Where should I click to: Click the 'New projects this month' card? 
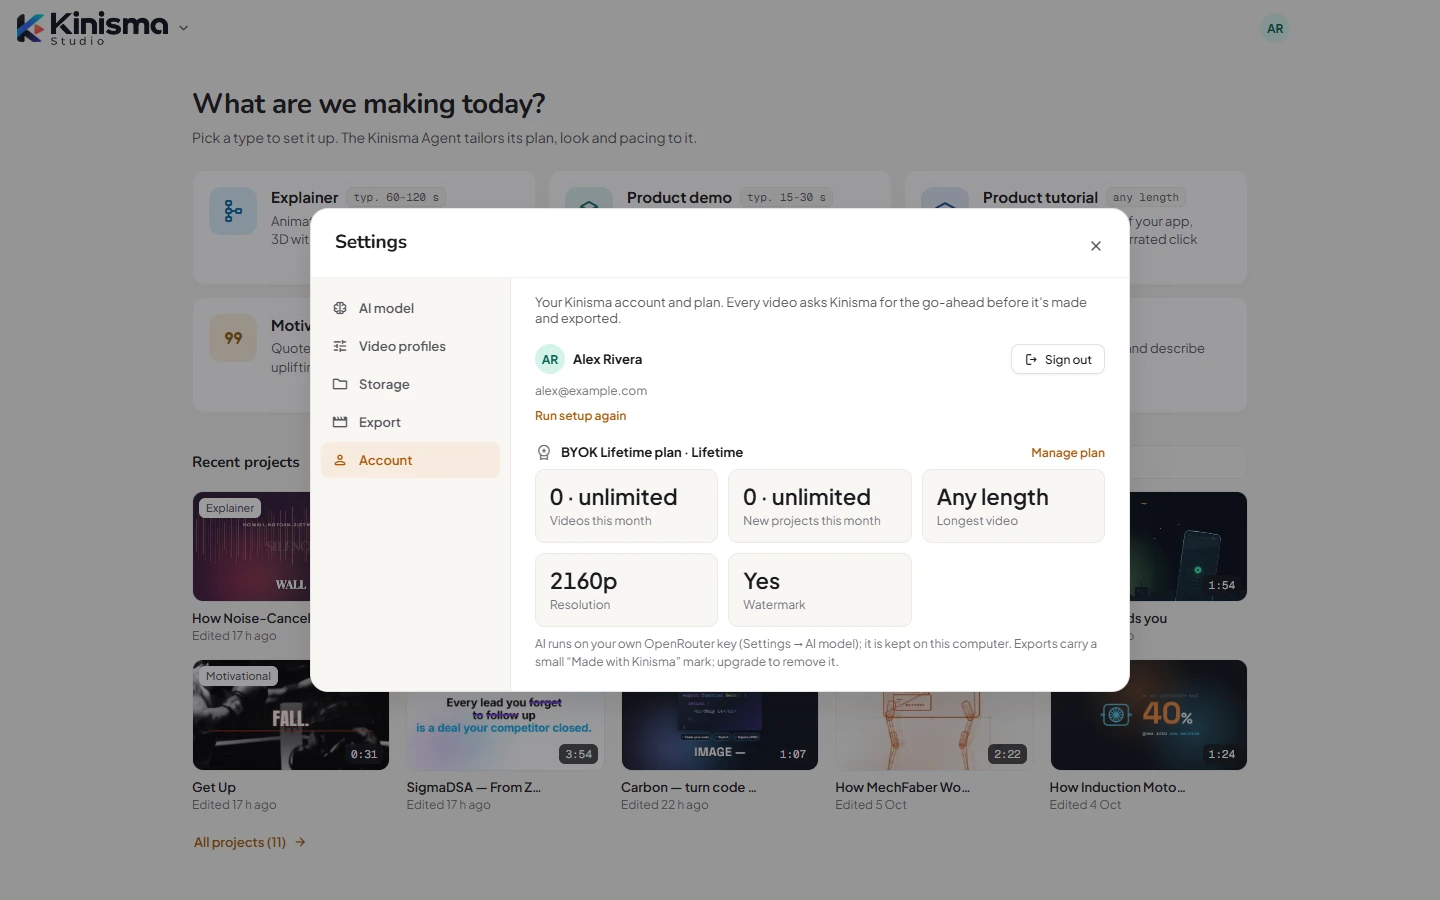(x=820, y=506)
